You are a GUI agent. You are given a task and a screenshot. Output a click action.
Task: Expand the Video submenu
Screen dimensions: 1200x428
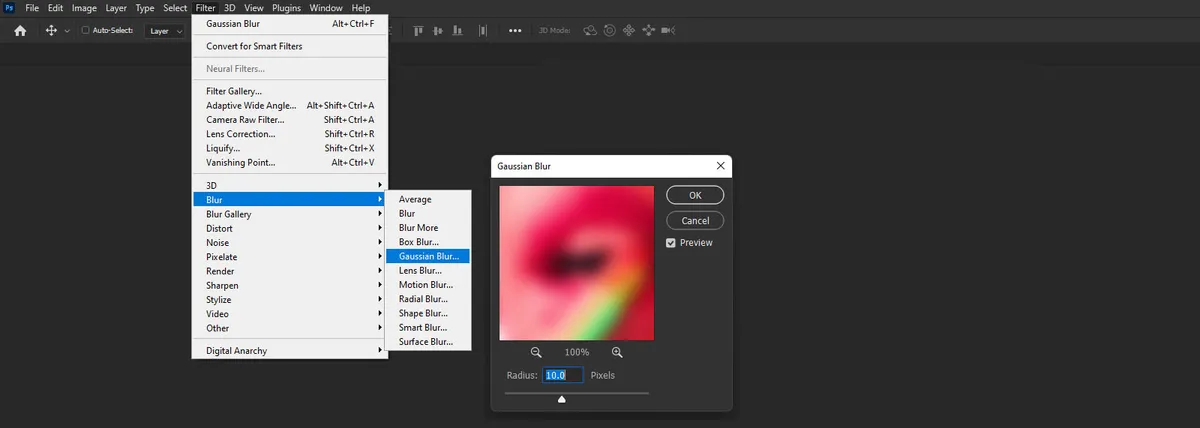pos(290,314)
